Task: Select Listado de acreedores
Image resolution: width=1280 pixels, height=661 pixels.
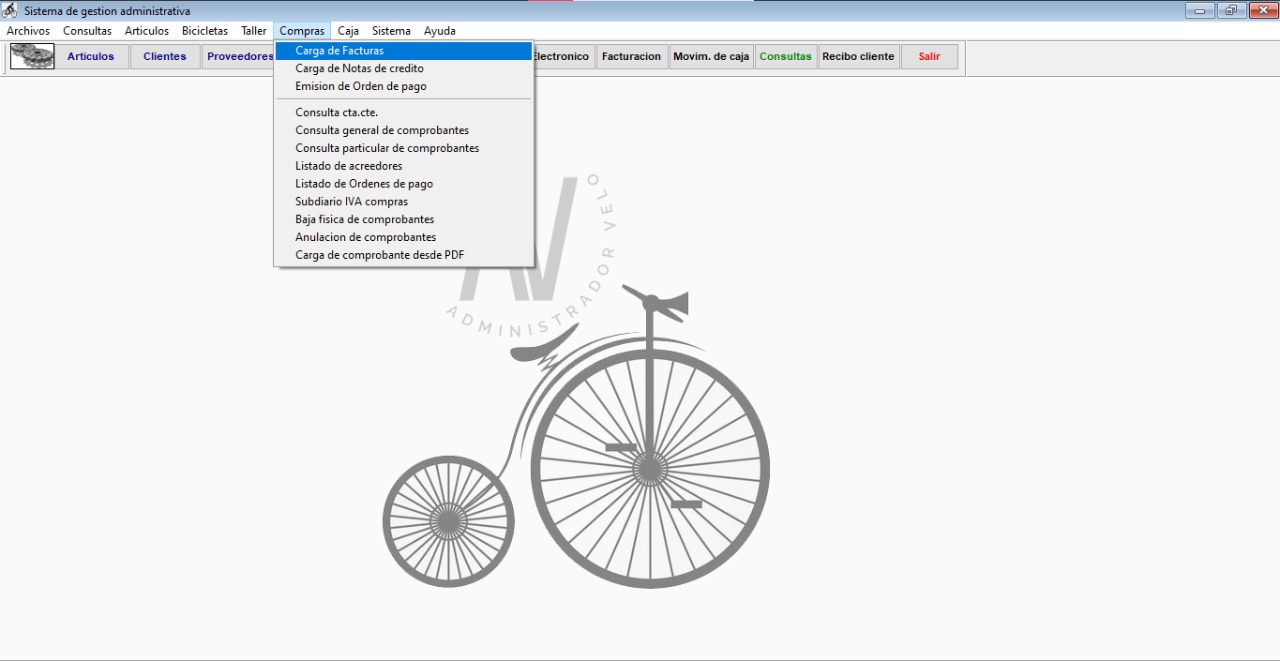Action: [404, 166]
